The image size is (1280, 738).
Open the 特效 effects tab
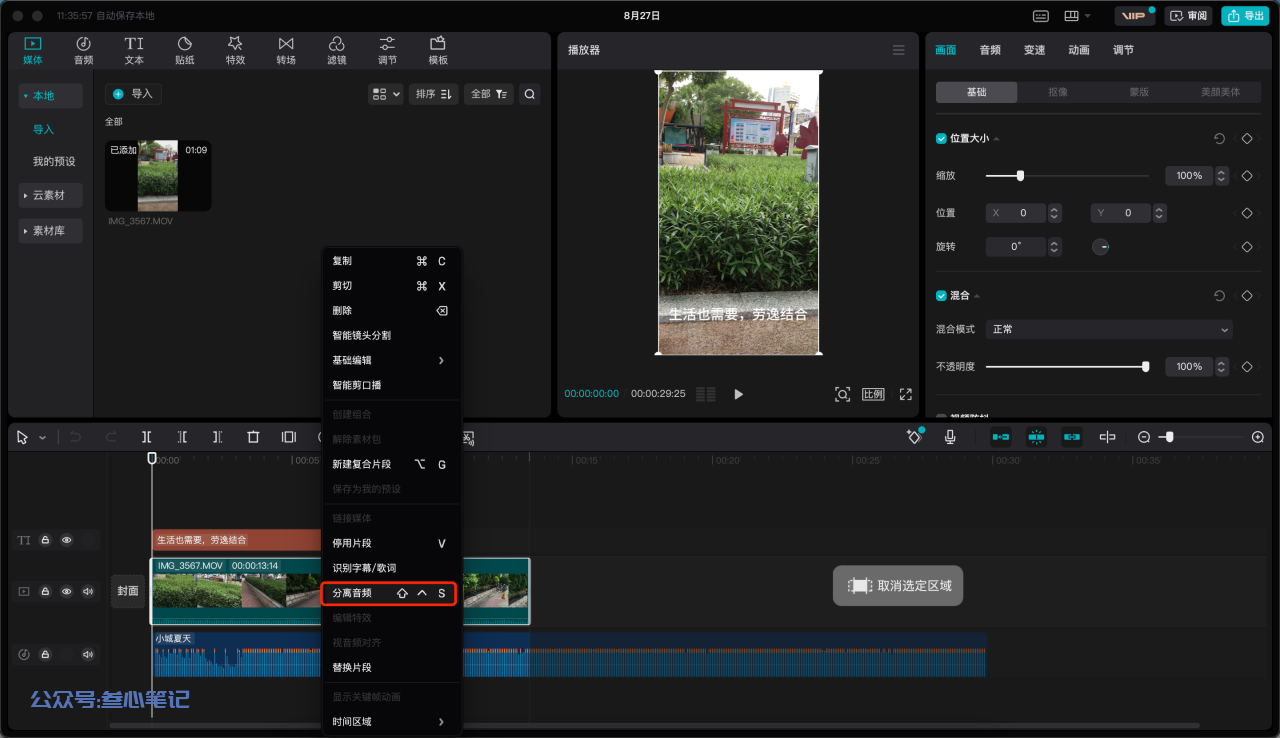tap(235, 50)
